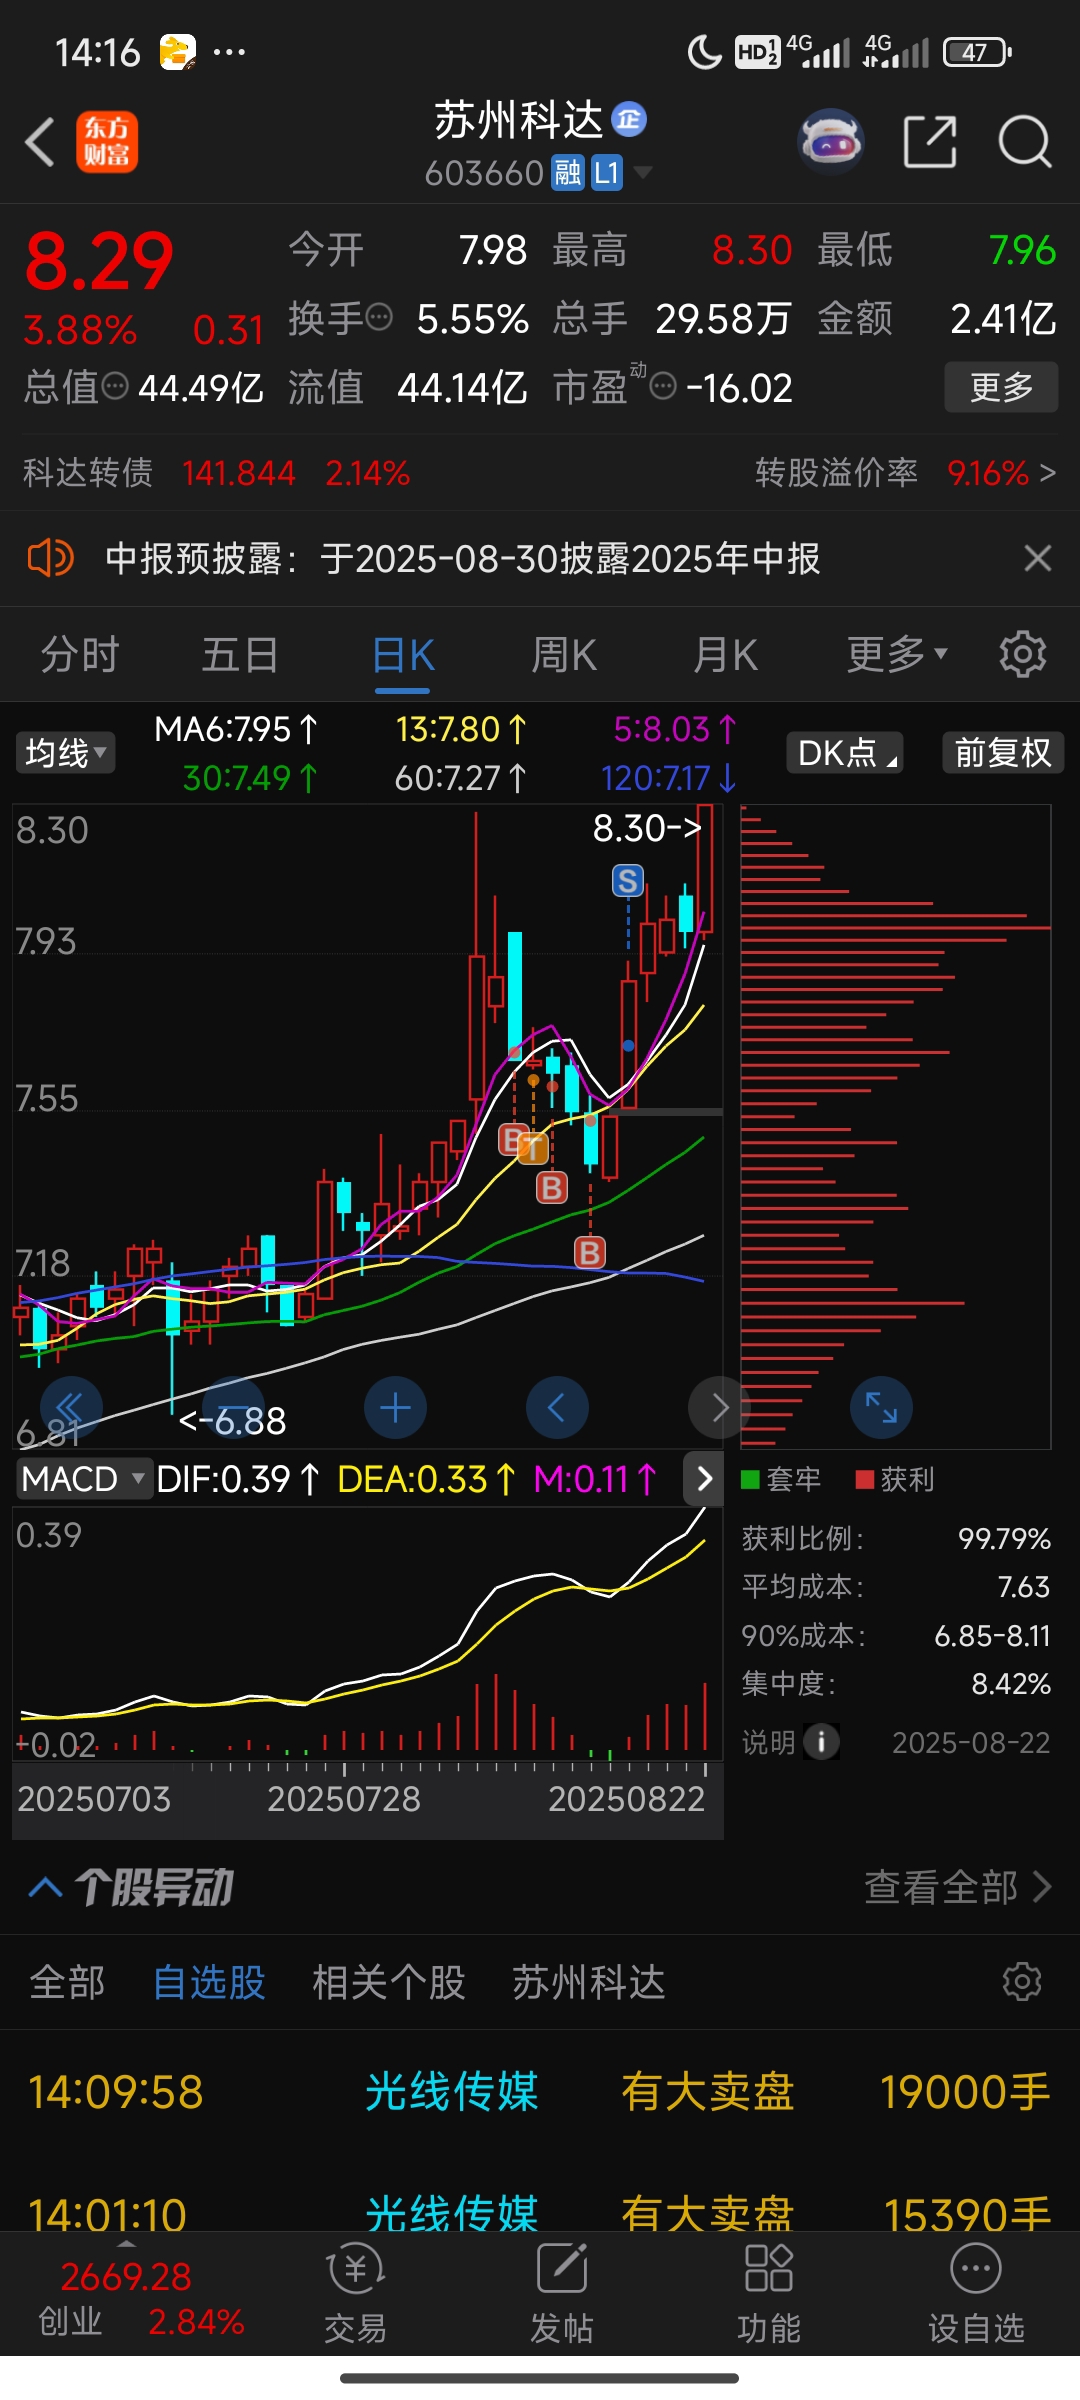Viewport: 1080px width, 2400px height.
Task: Zoom in chart with plus button
Action: coord(395,1408)
